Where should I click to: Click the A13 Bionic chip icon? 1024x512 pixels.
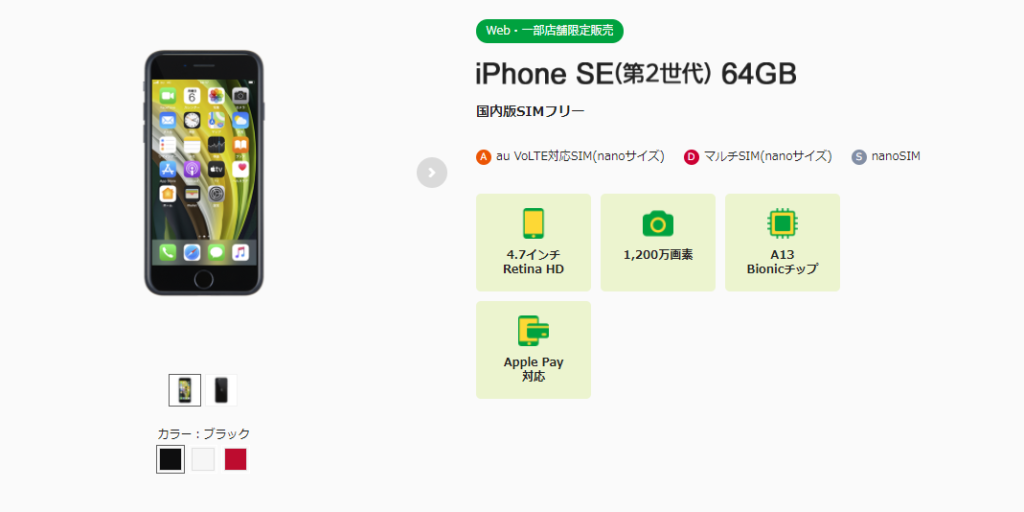782,223
